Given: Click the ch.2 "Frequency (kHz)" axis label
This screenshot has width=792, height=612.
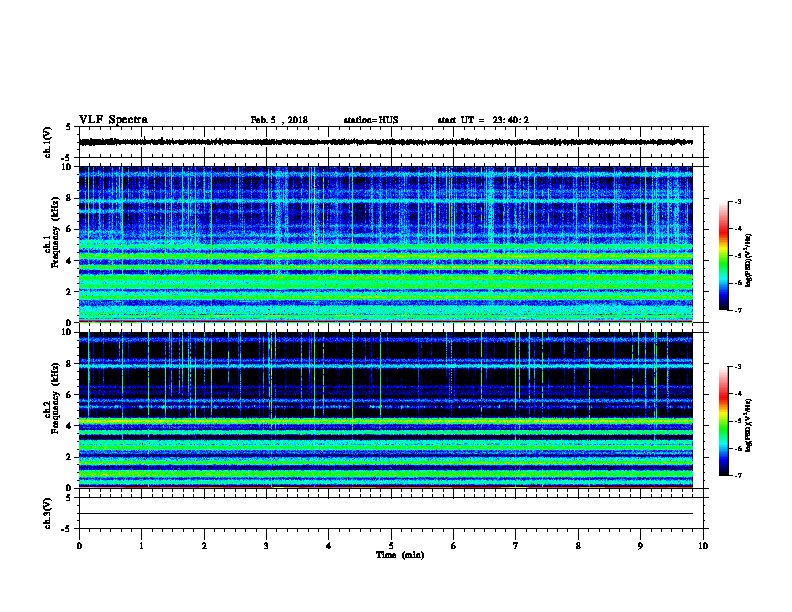Looking at the screenshot, I should tap(56, 397).
